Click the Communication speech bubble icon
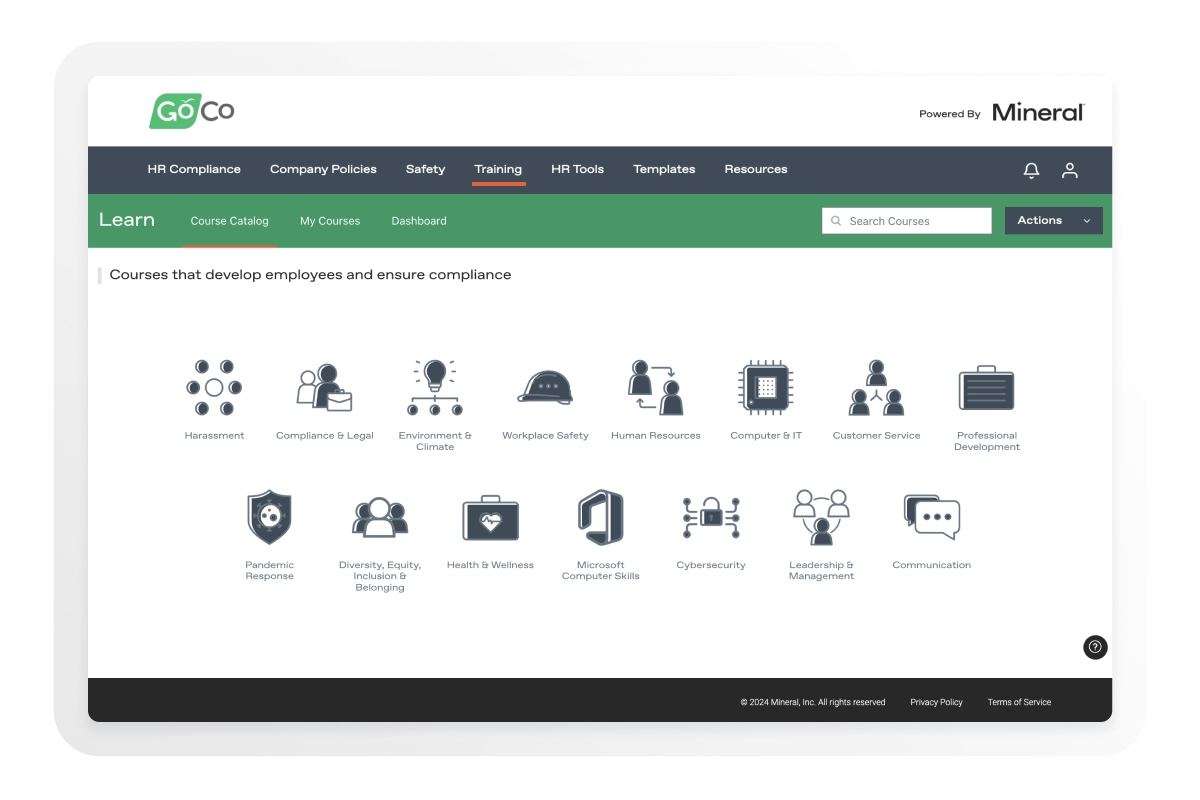Viewport: 1200px width, 800px height. (x=931, y=516)
